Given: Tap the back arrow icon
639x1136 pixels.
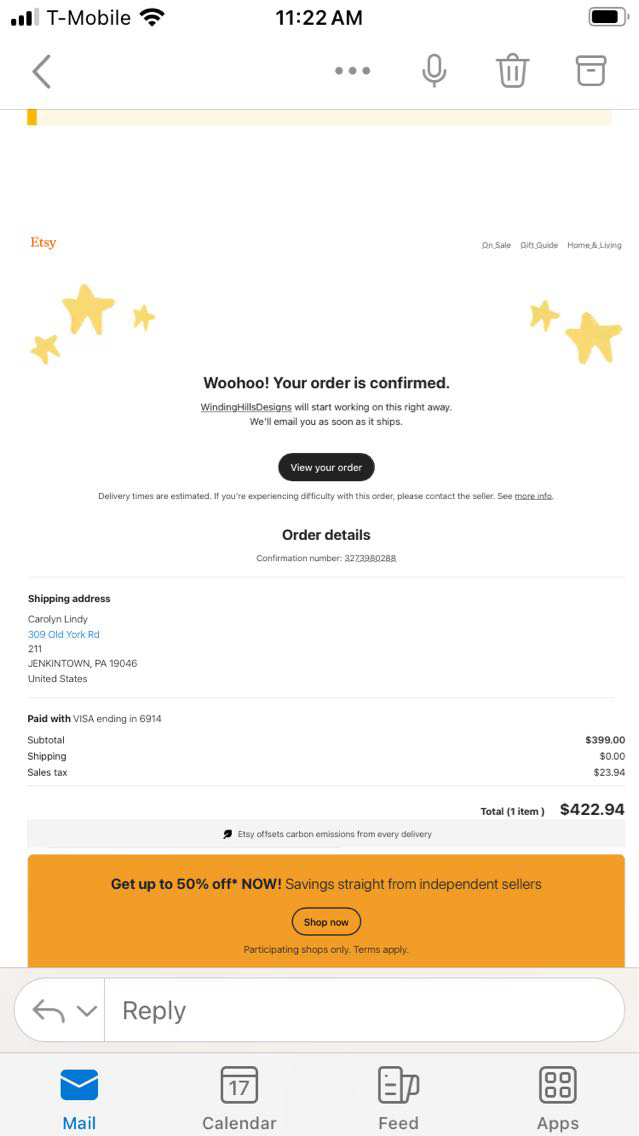Looking at the screenshot, I should (41, 71).
